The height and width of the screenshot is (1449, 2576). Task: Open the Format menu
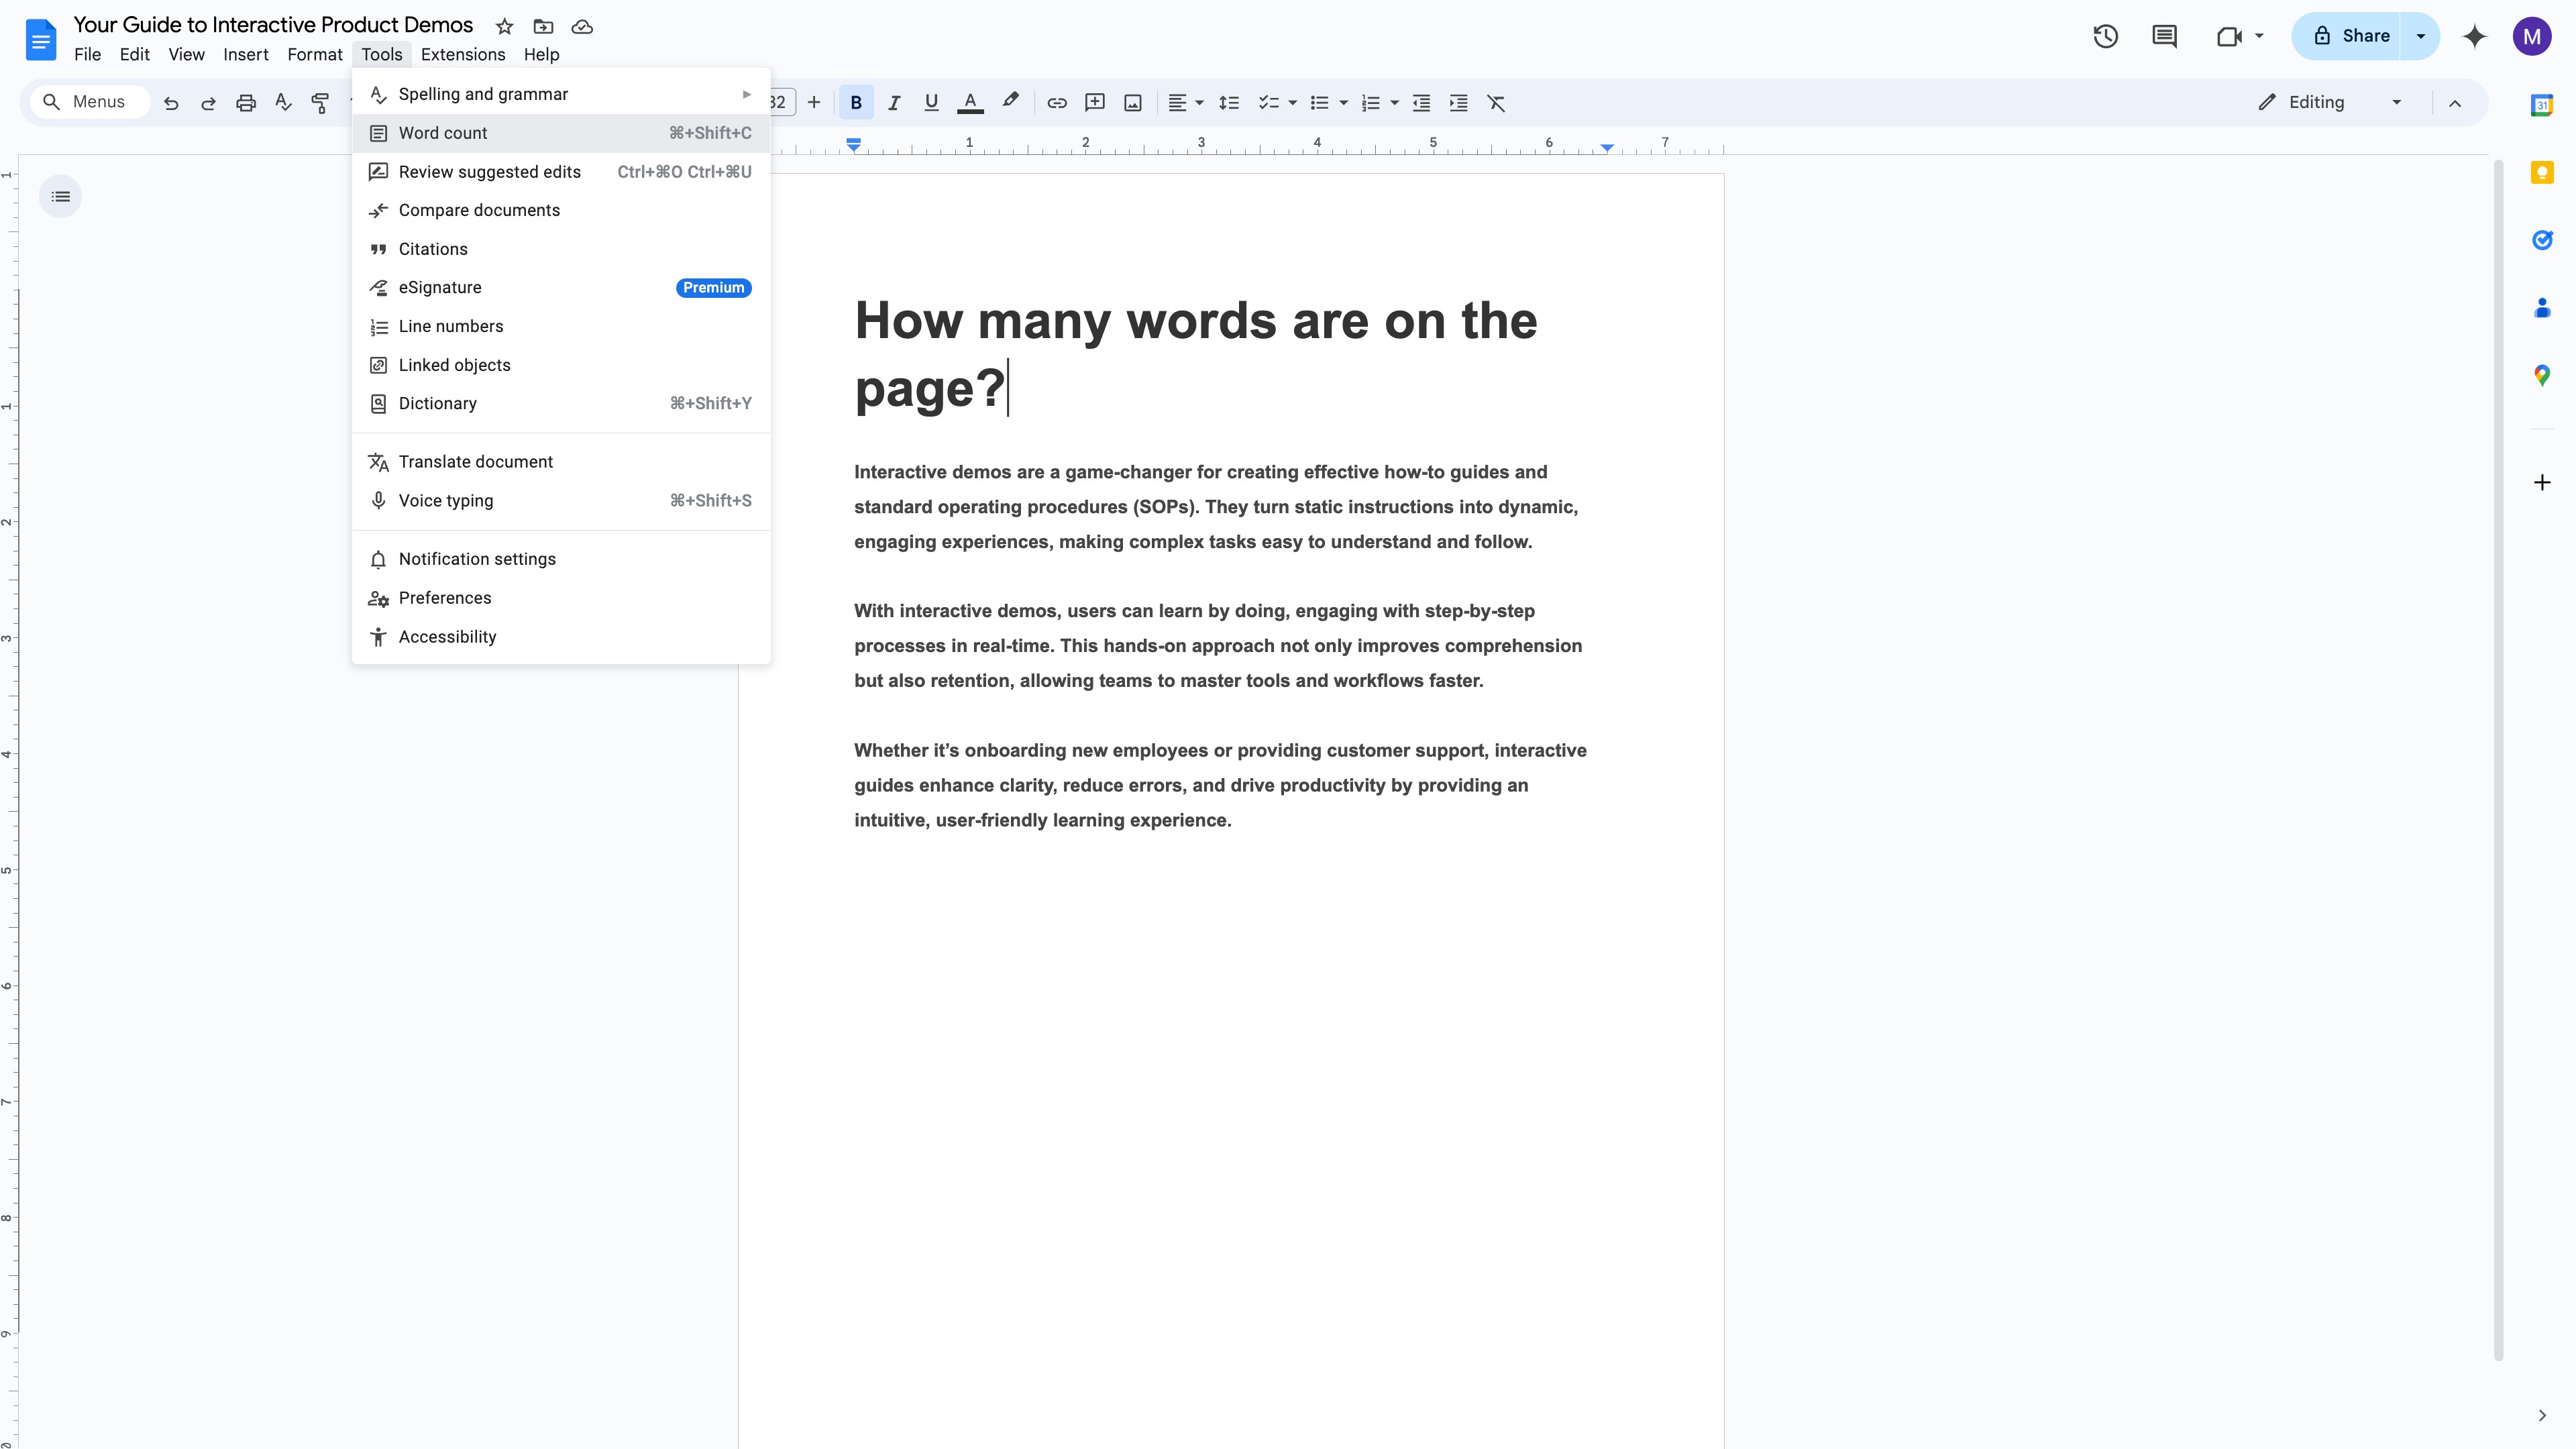tap(315, 55)
